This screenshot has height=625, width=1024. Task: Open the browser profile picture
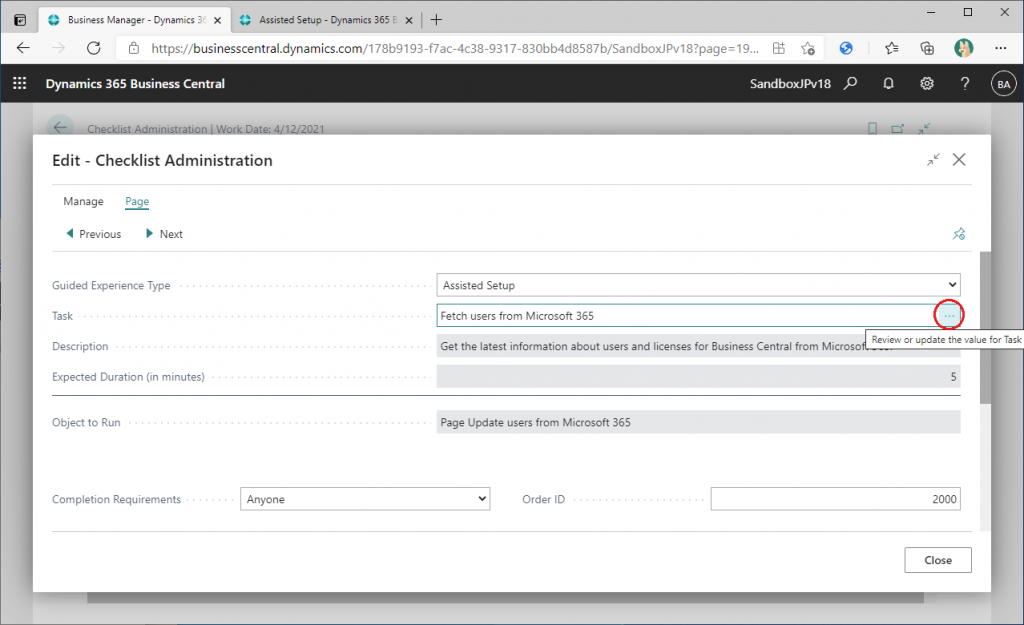point(963,48)
